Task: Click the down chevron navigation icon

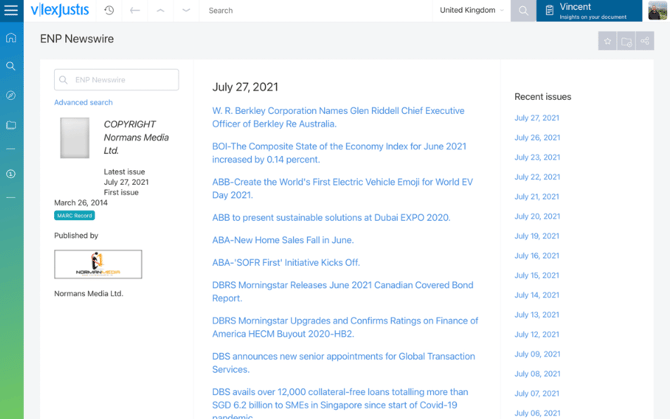Action: pos(186,10)
